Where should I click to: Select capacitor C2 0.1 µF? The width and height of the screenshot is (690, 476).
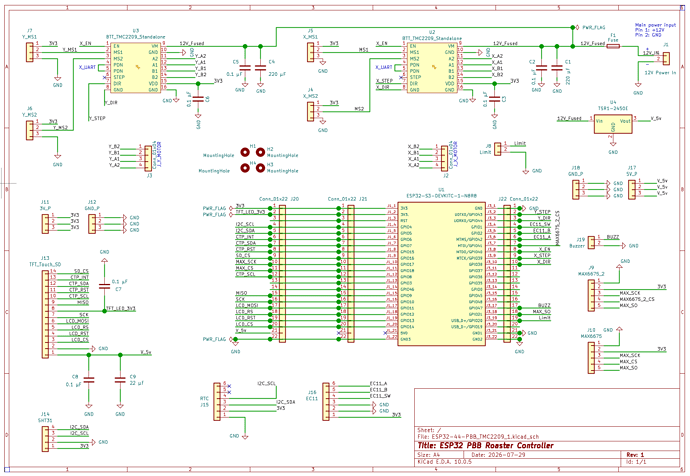541,68
